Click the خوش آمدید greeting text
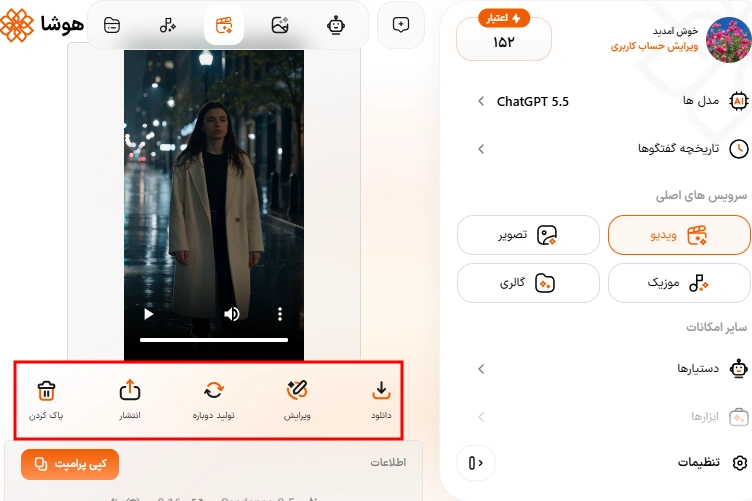This screenshot has height=501, width=752. (x=675, y=31)
